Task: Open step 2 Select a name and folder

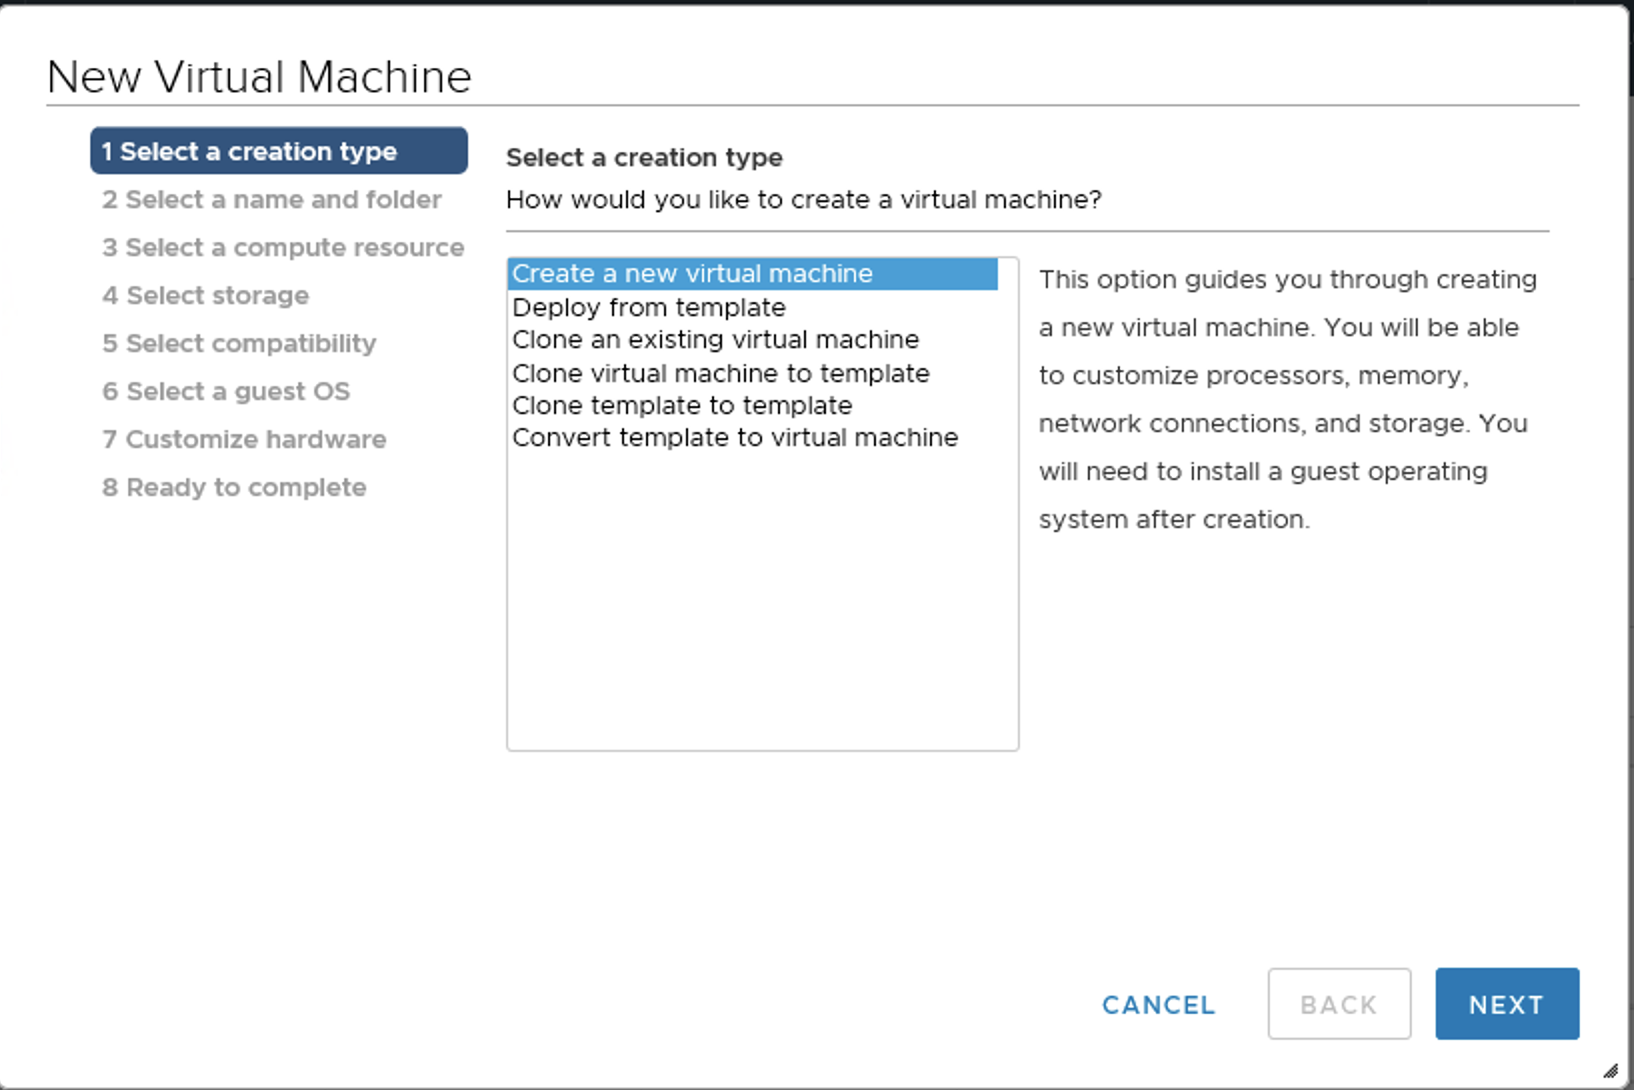Action: point(272,199)
